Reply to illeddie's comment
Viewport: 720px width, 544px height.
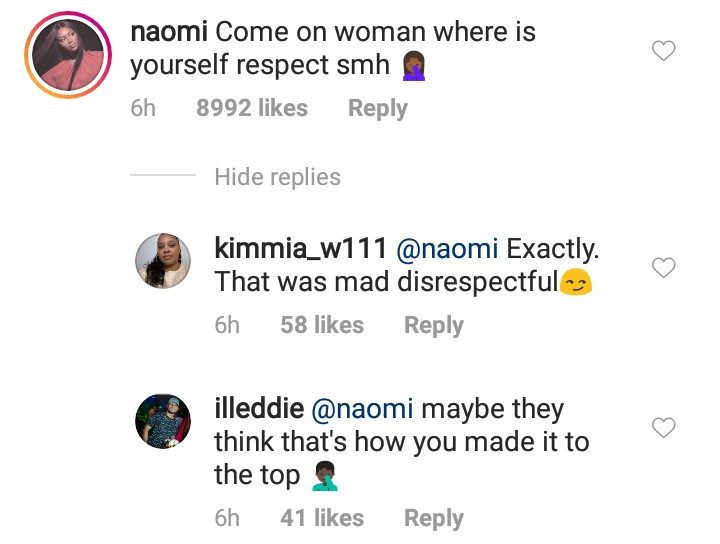click(433, 518)
